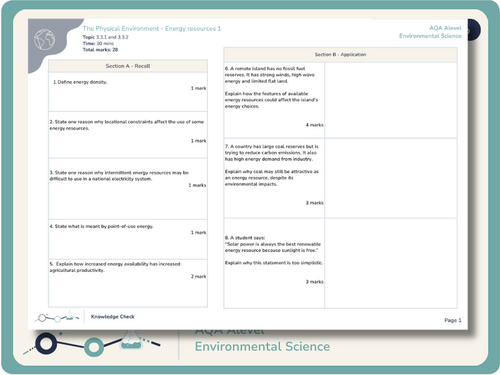Click the "1 mark" label for question 4
The width and height of the screenshot is (500, 375).
(198, 232)
